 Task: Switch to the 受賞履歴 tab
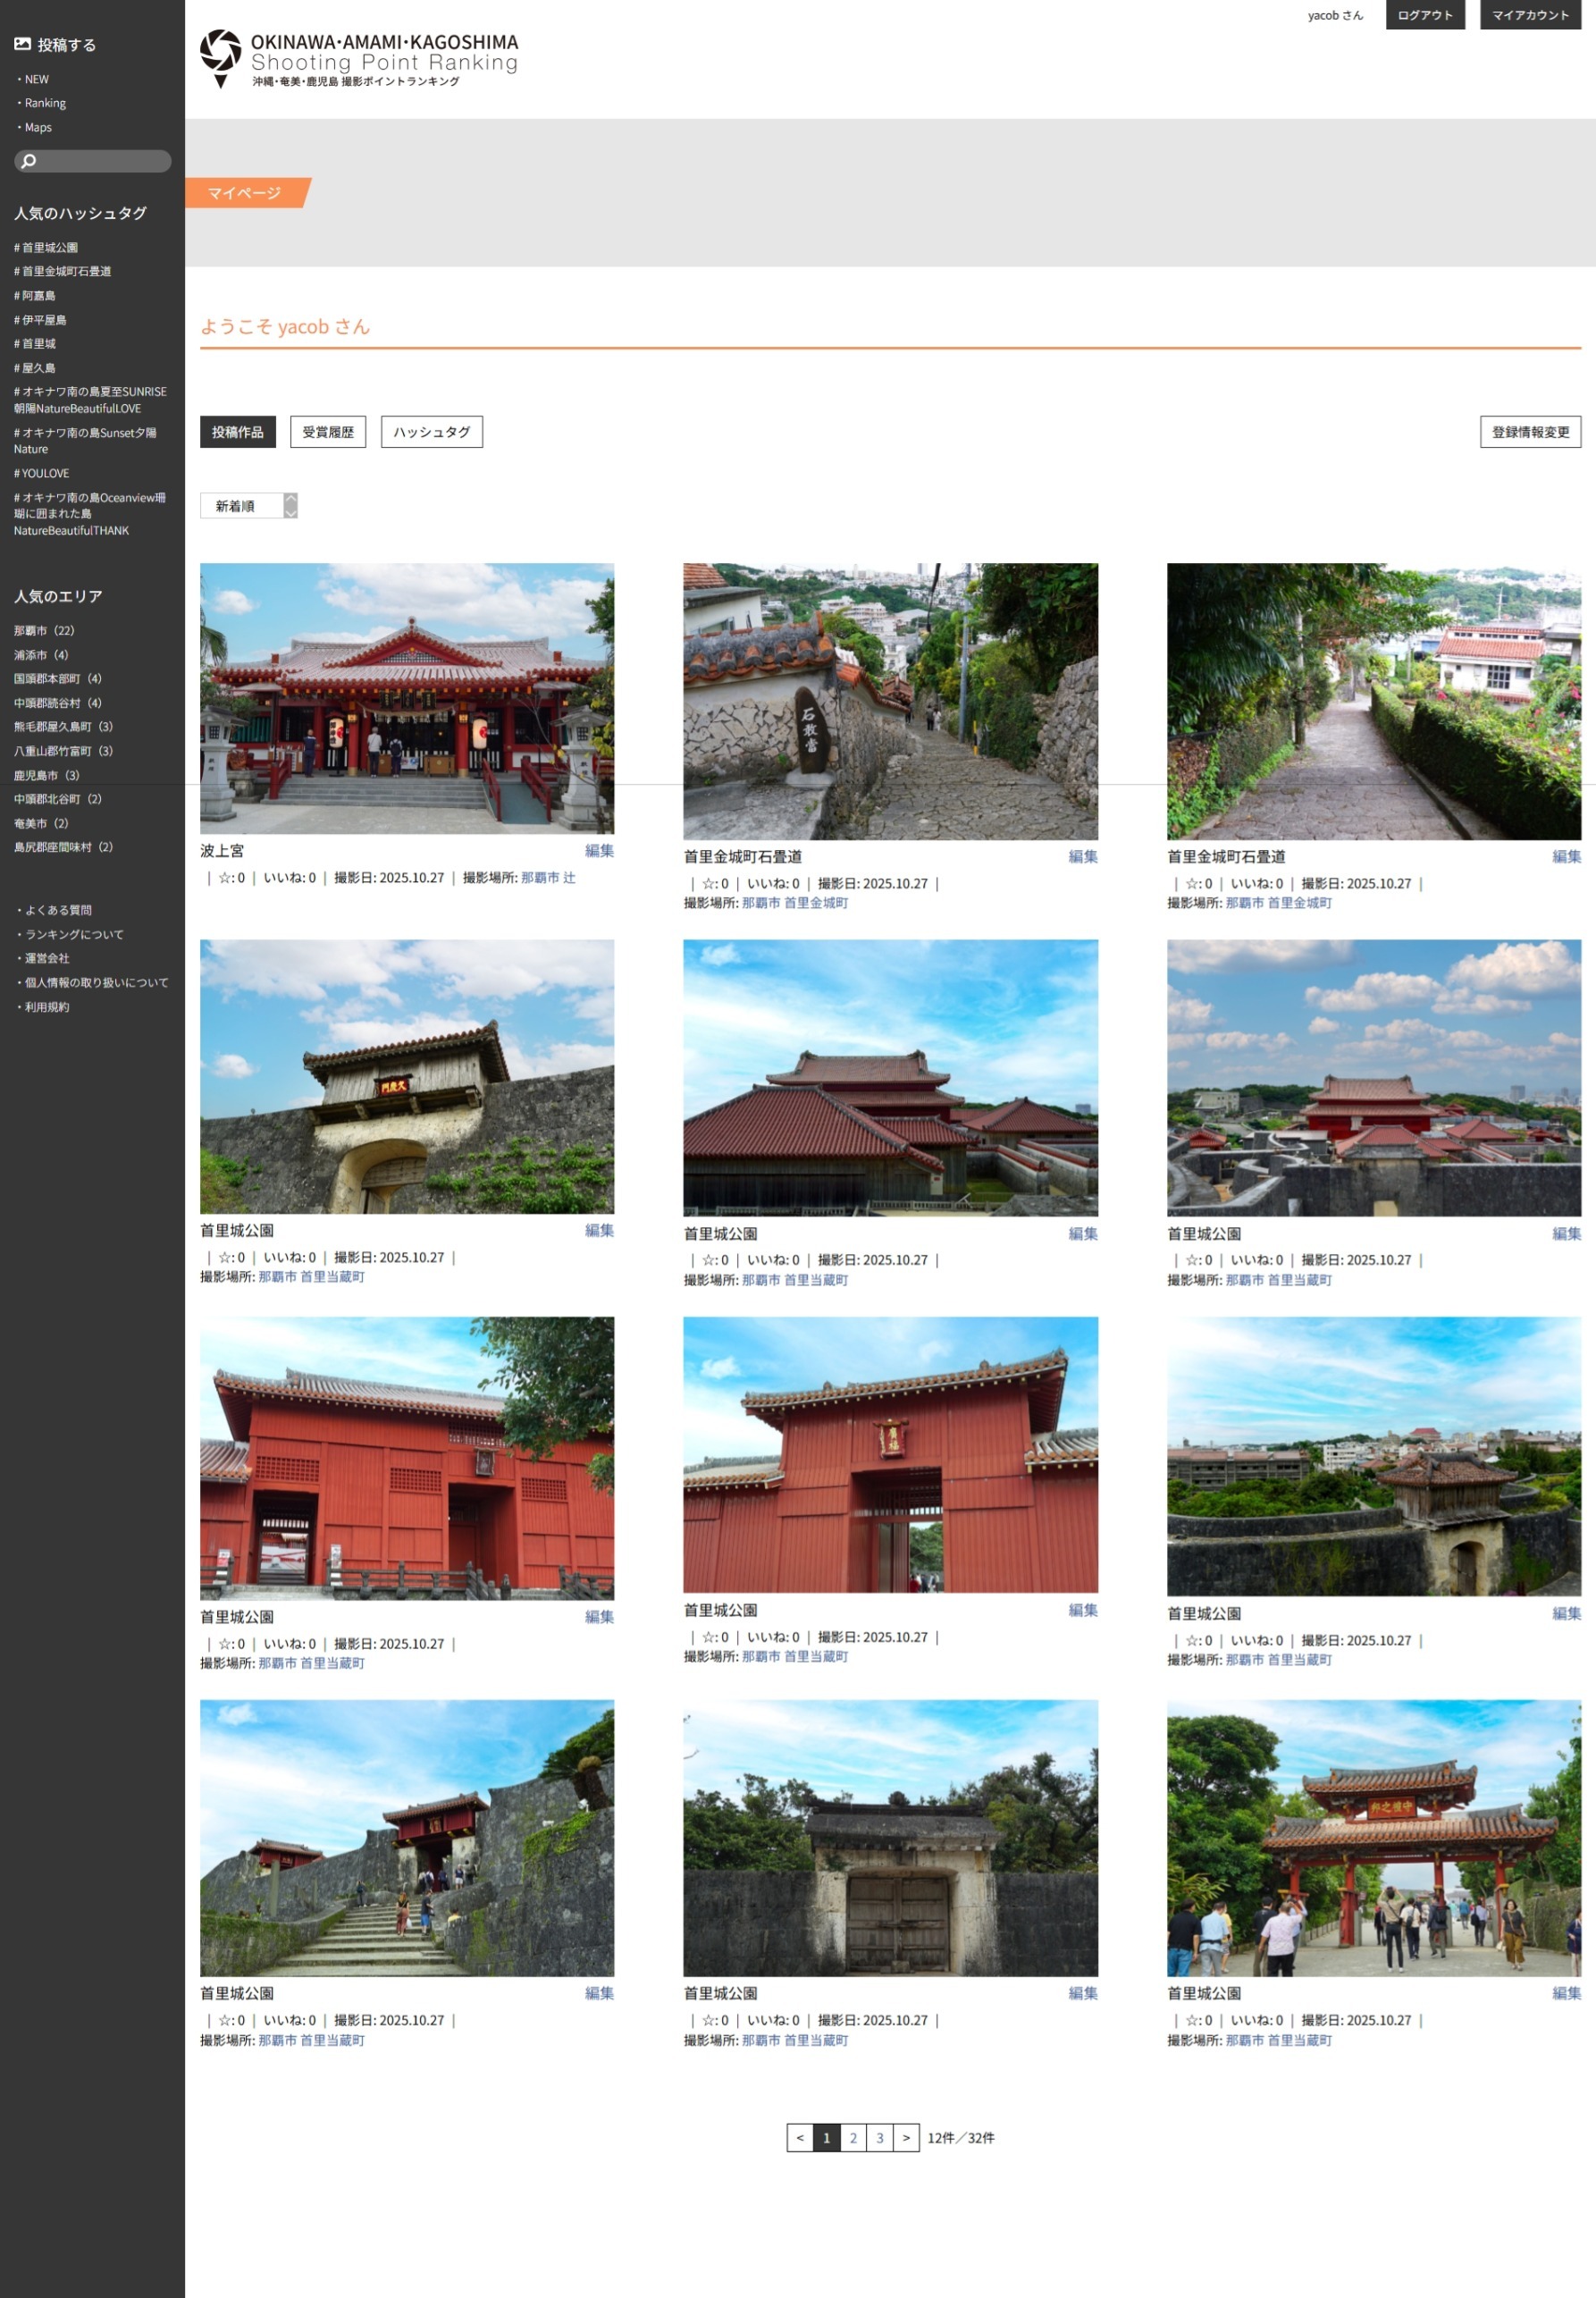[328, 432]
